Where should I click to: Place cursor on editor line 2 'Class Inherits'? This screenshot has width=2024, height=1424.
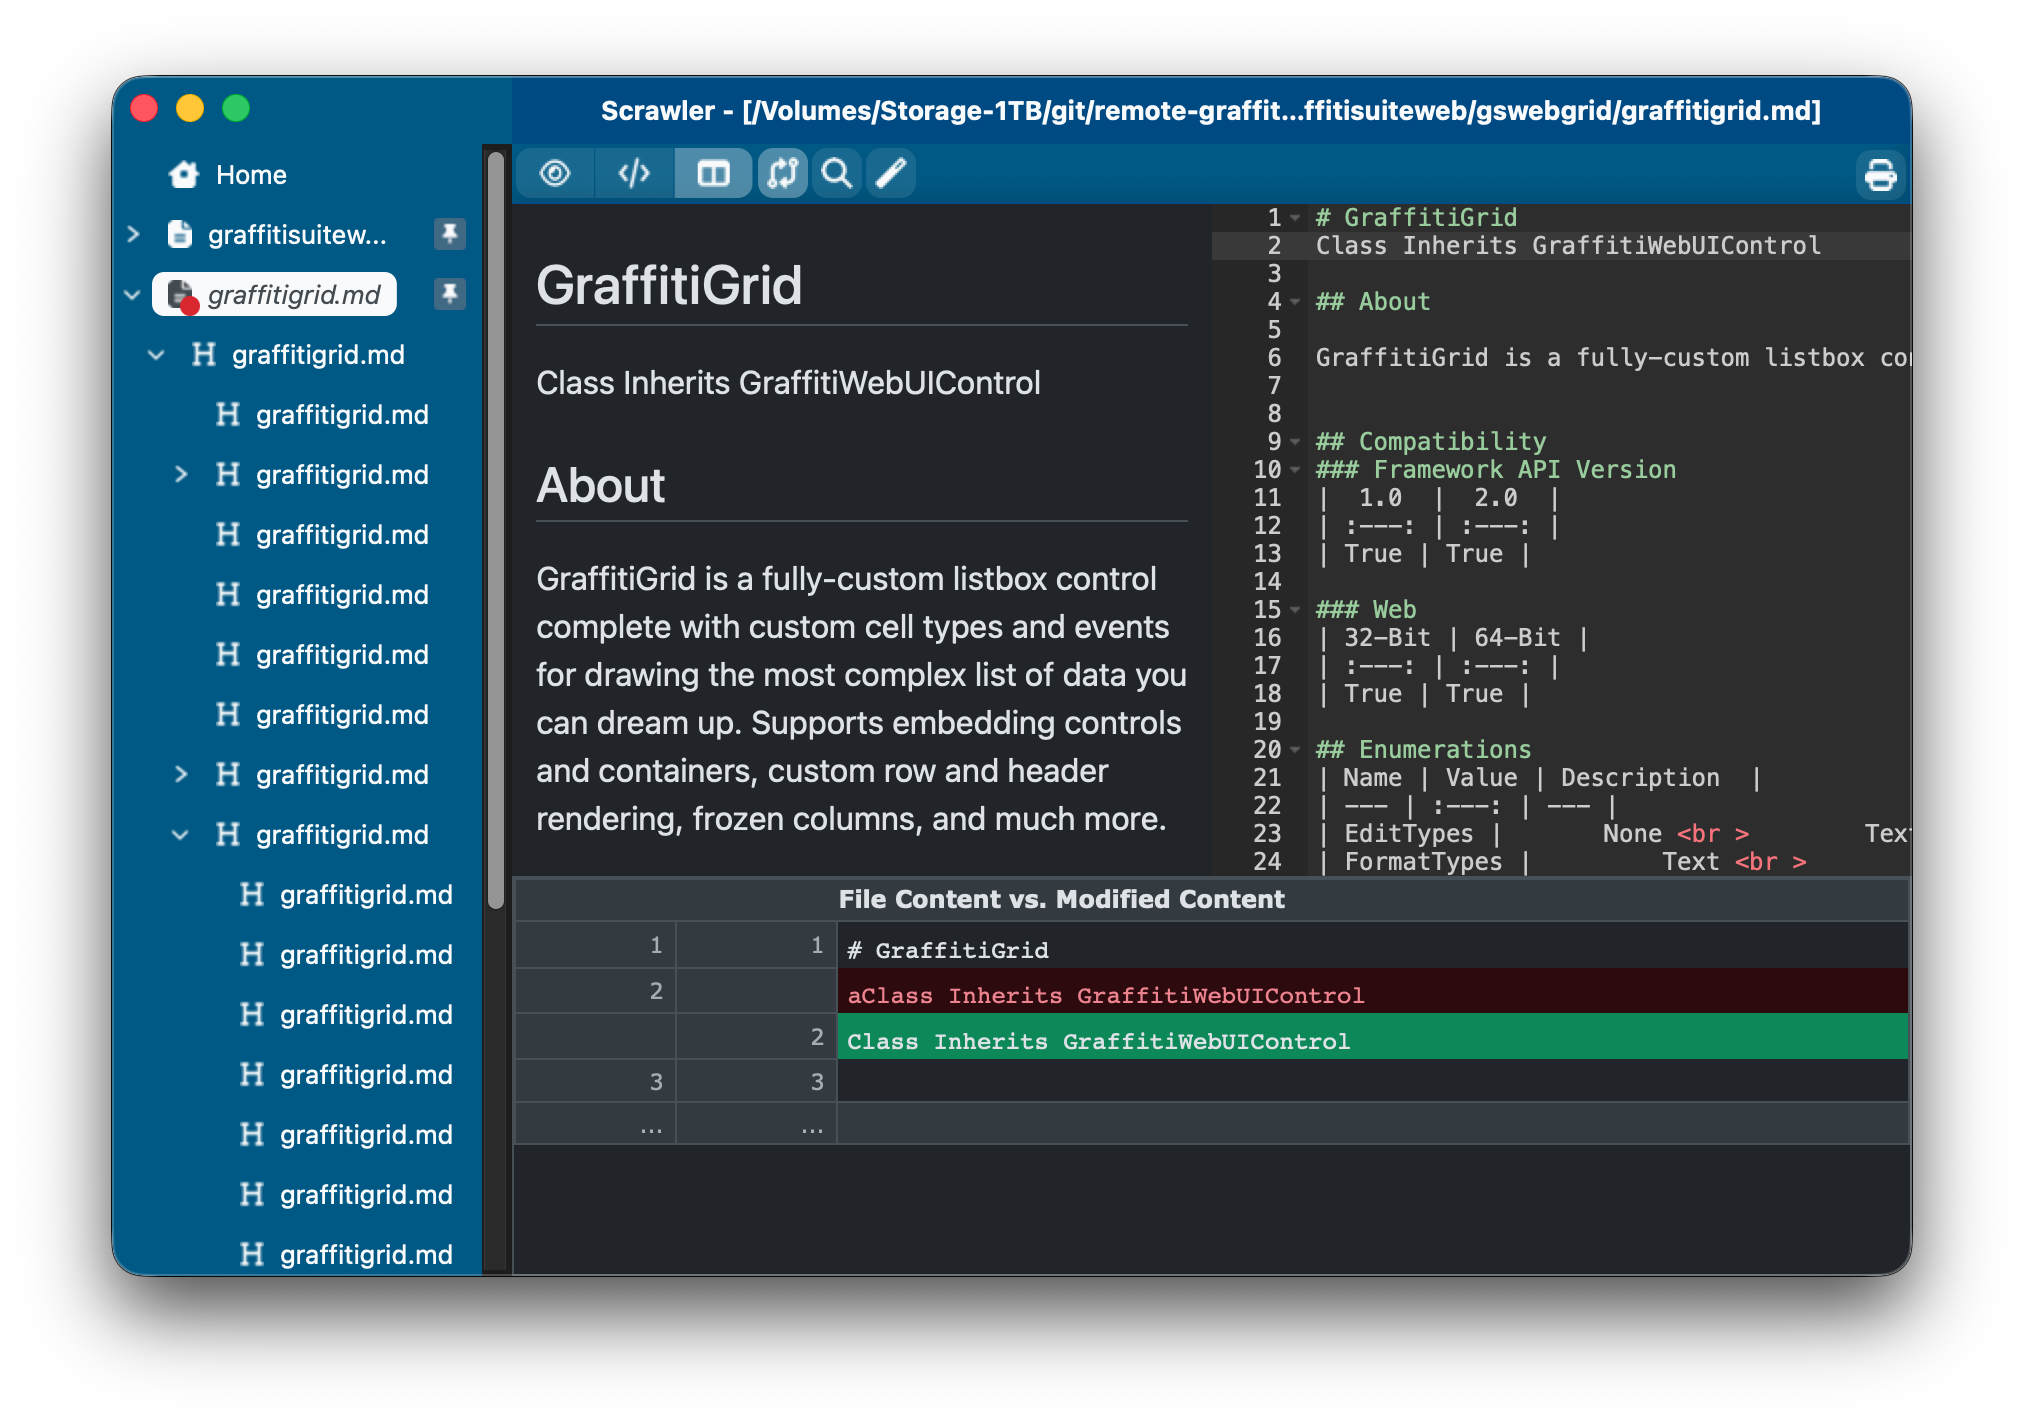coord(1567,246)
